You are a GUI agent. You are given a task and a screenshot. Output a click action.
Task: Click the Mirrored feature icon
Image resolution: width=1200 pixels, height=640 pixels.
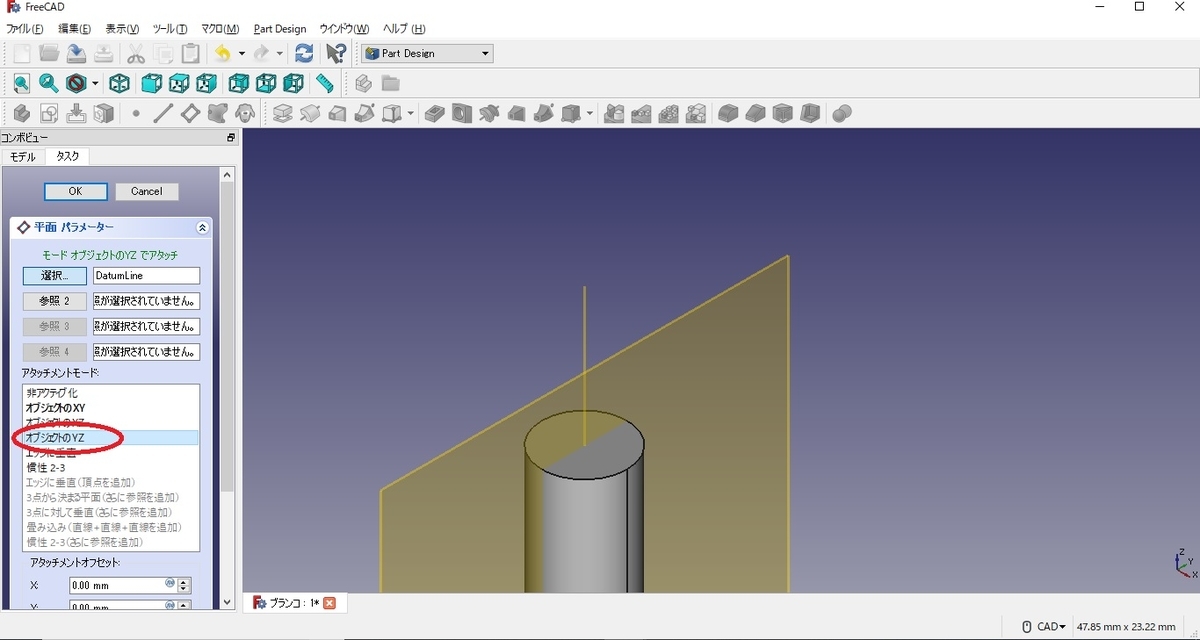click(614, 113)
